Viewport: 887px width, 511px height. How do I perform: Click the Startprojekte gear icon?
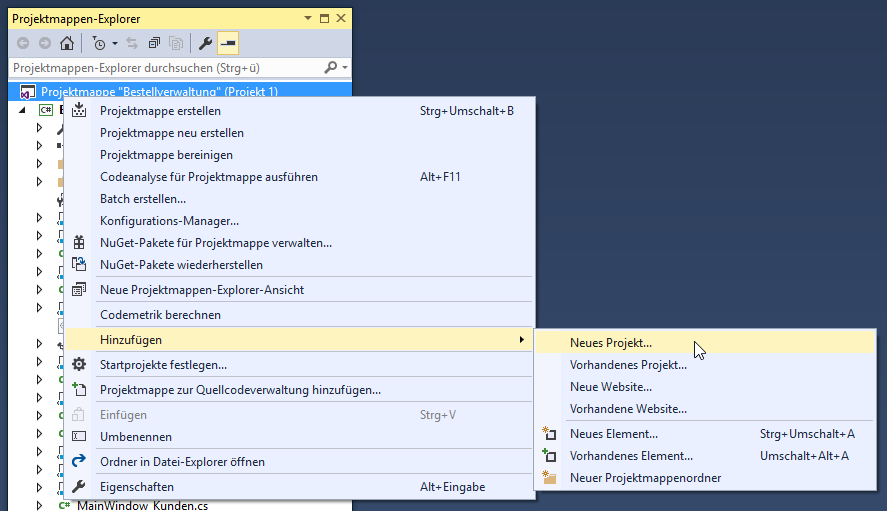(79, 364)
